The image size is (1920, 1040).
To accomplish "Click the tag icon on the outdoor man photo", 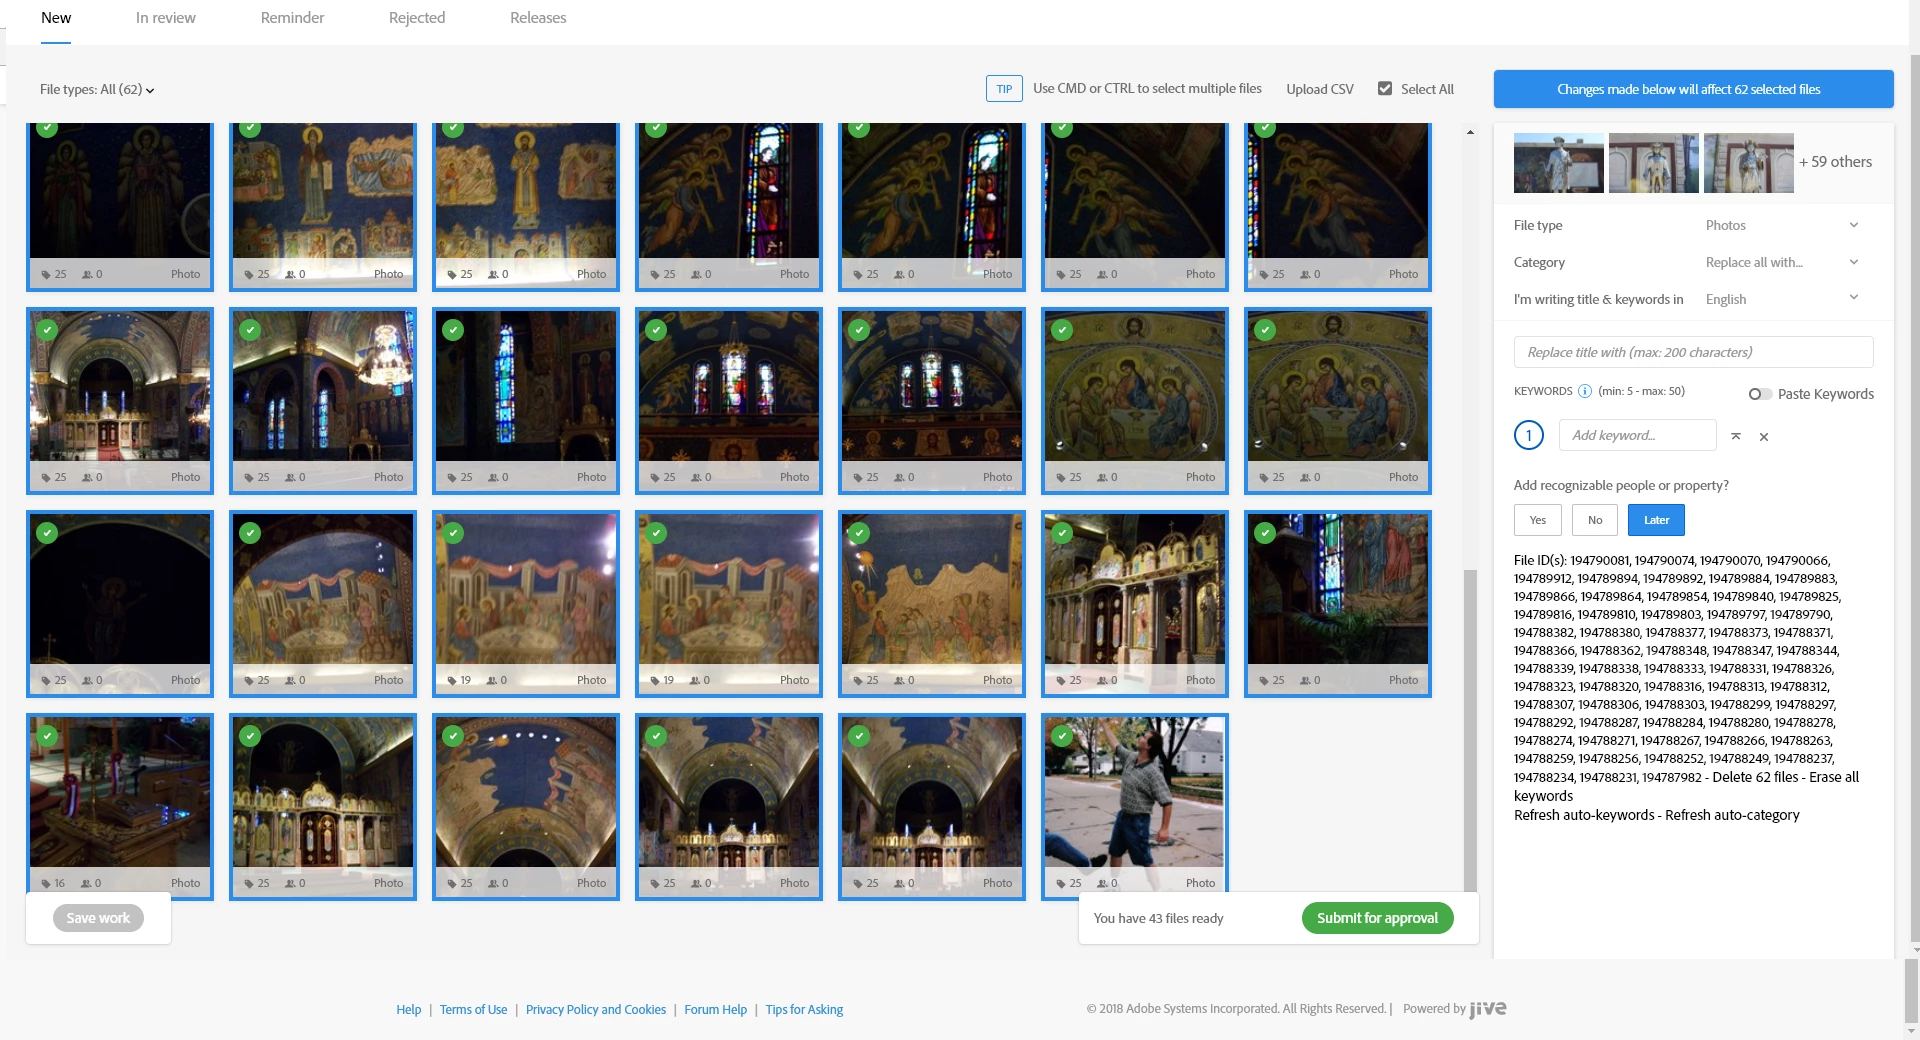I will [x=1061, y=884].
